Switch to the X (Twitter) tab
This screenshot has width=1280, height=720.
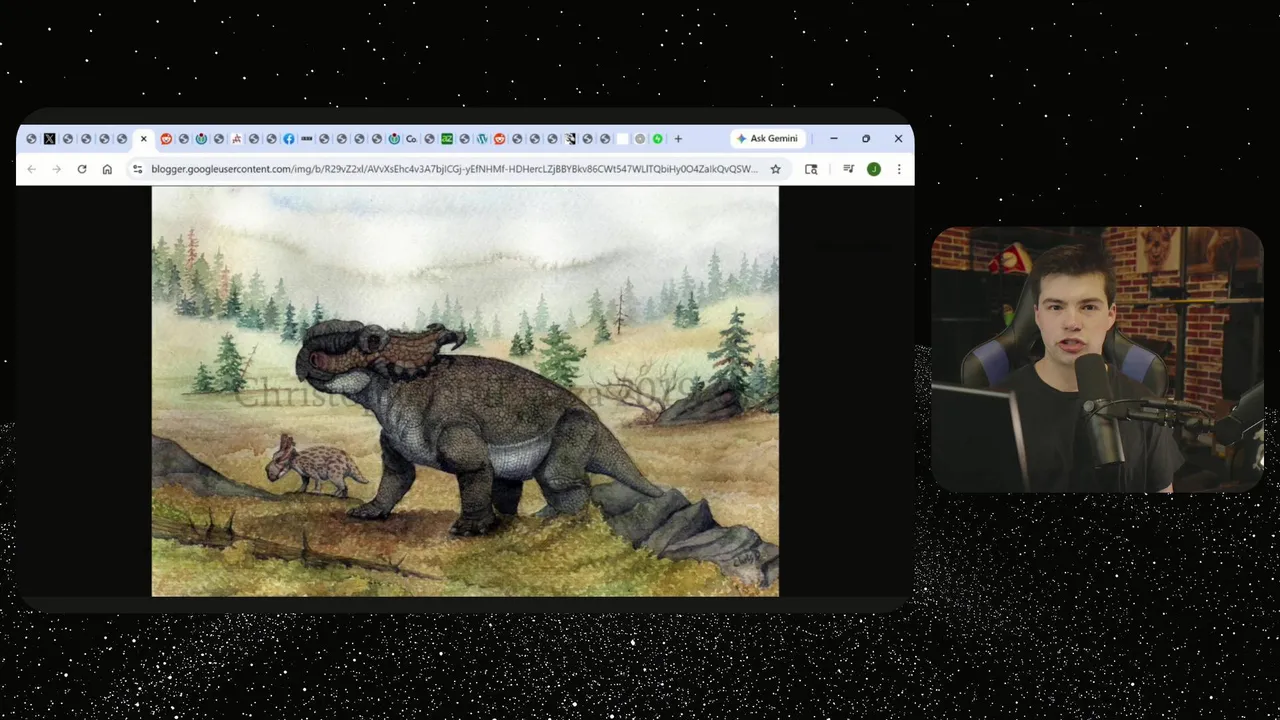[50, 139]
